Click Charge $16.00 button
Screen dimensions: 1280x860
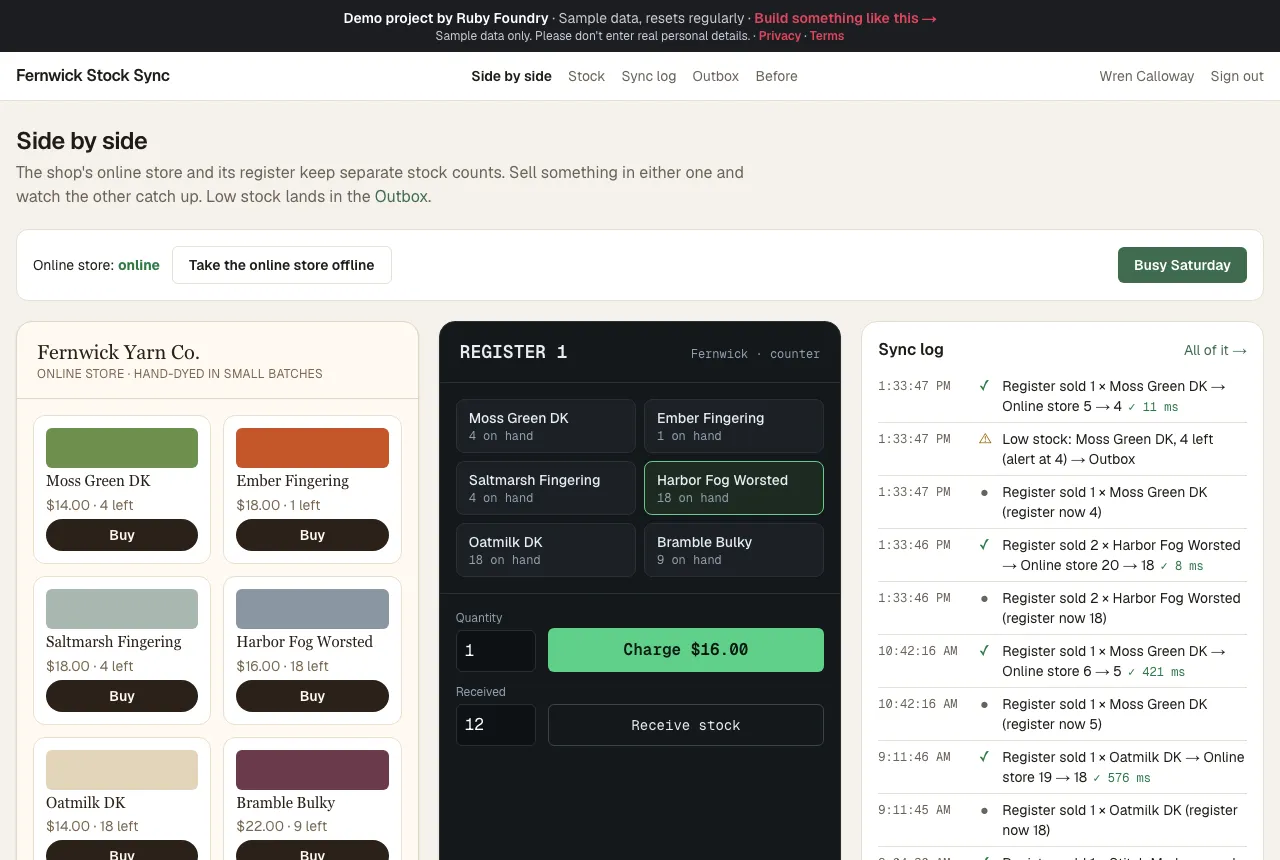click(686, 650)
